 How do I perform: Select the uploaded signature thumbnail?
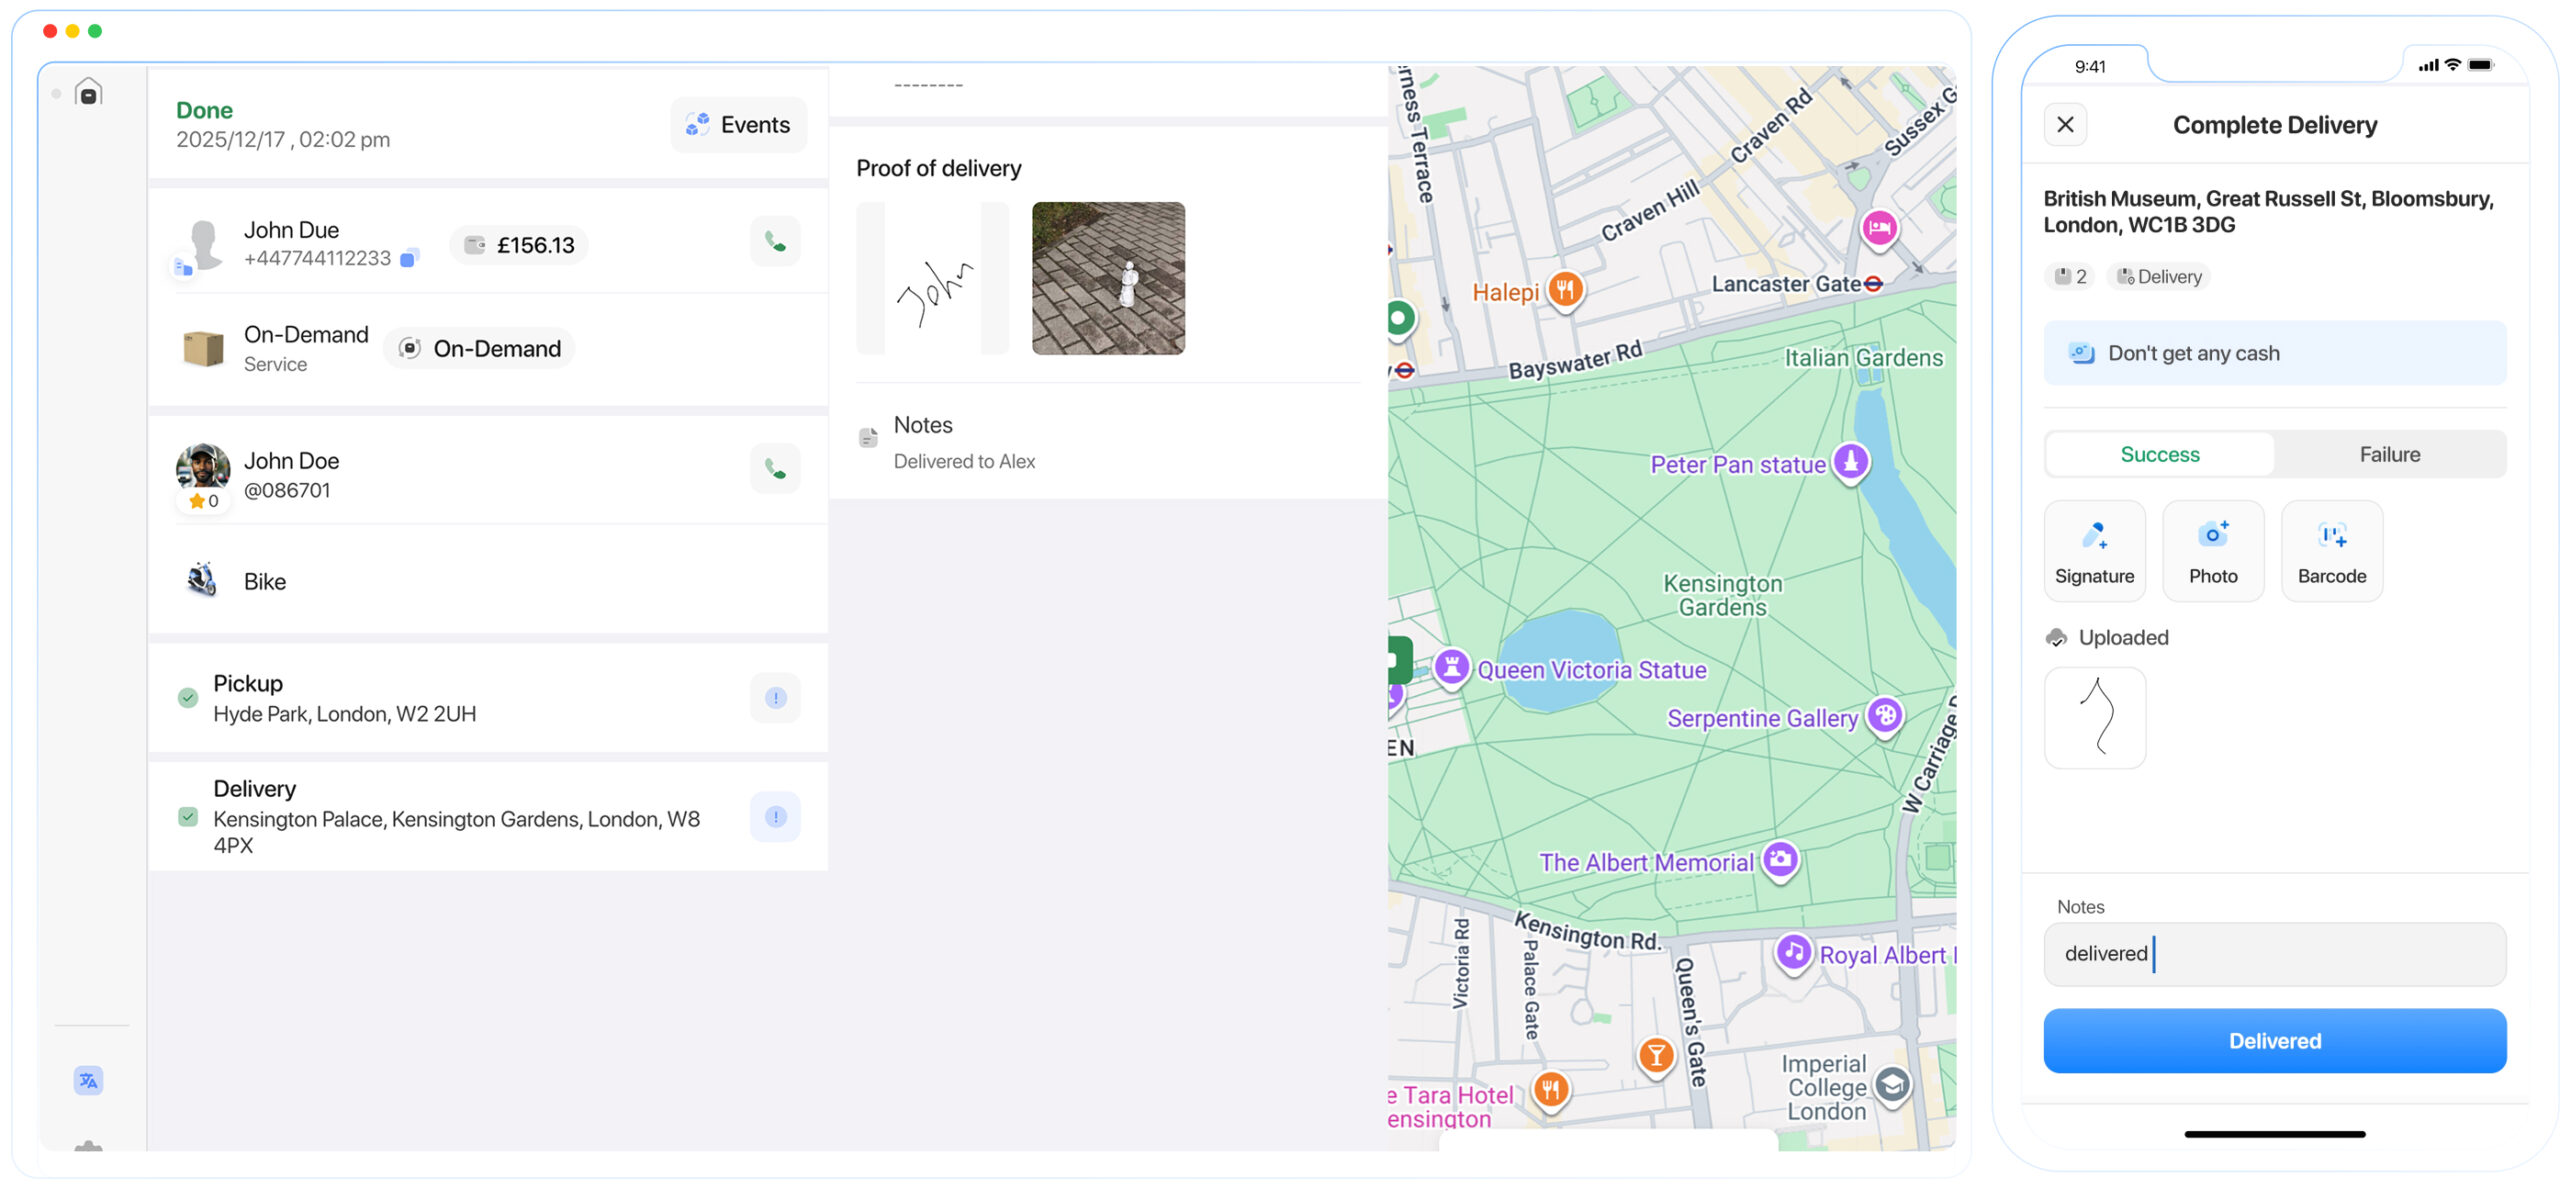click(x=2095, y=717)
